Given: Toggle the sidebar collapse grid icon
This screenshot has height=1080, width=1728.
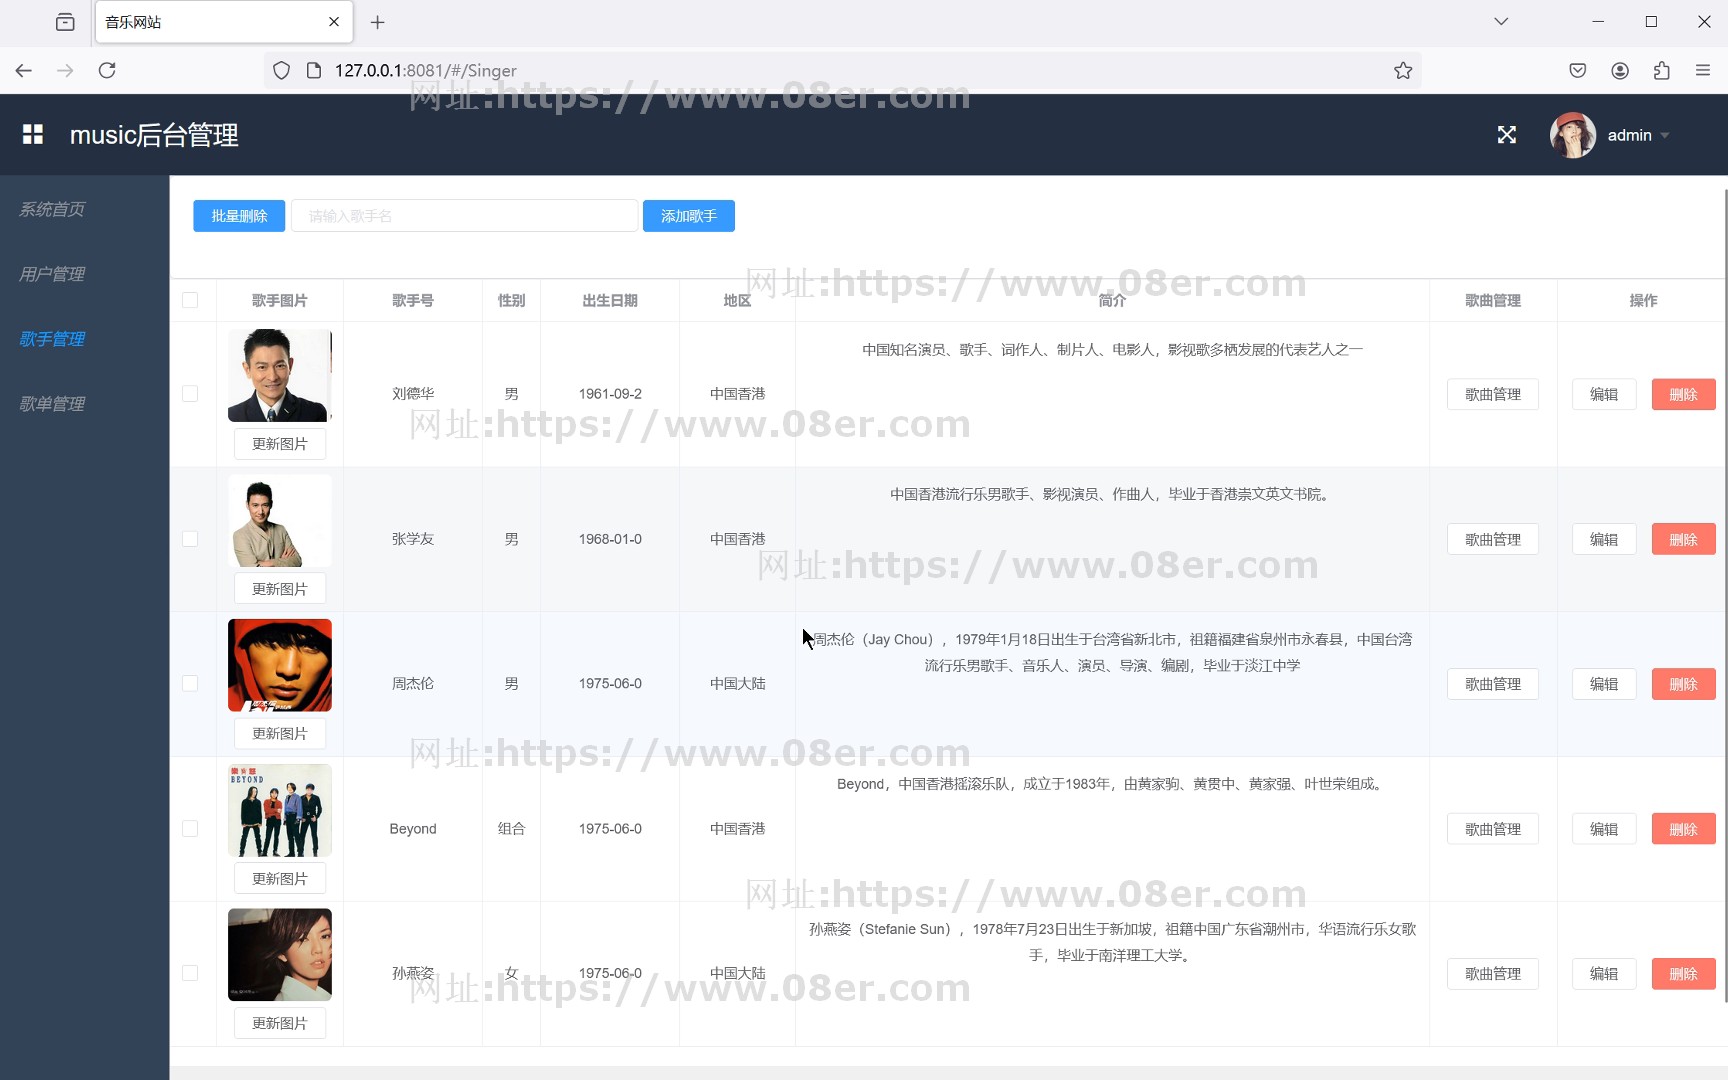Looking at the screenshot, I should point(33,134).
